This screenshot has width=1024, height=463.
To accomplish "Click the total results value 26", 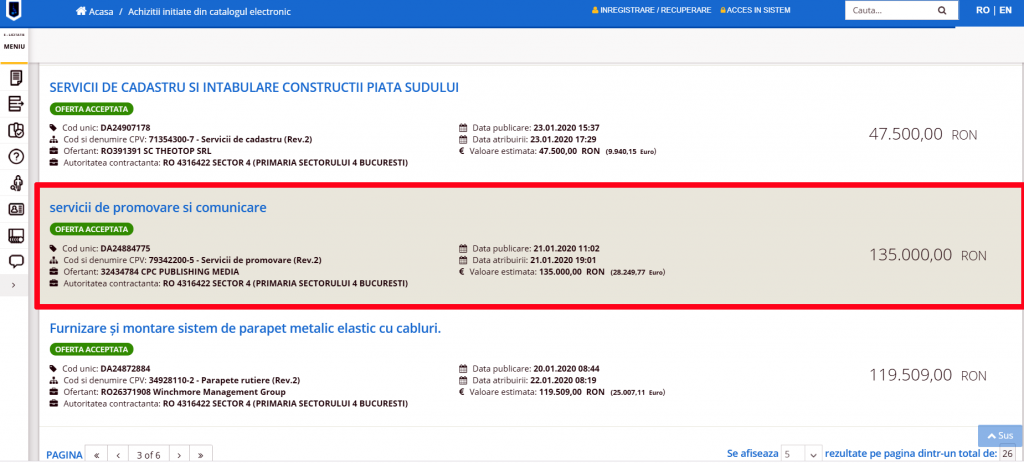I will (1008, 453).
